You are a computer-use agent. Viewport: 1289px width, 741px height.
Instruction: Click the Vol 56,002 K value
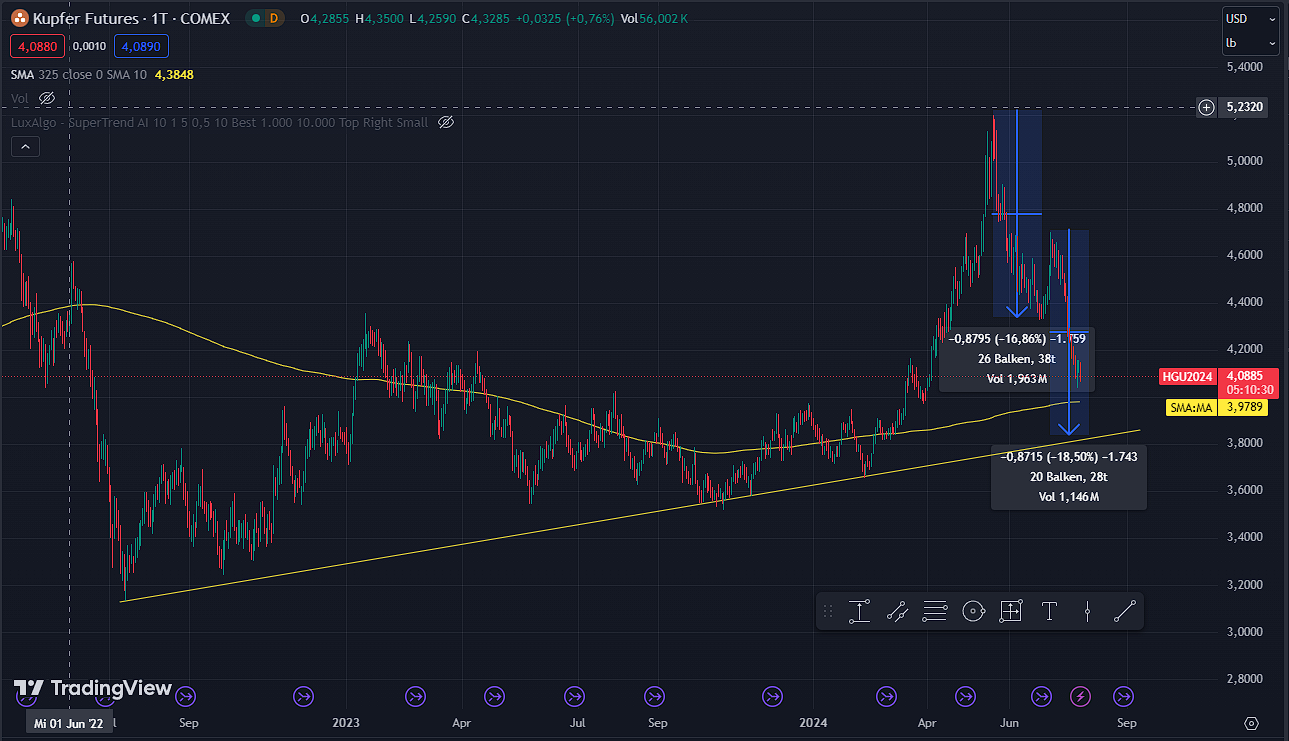[653, 18]
